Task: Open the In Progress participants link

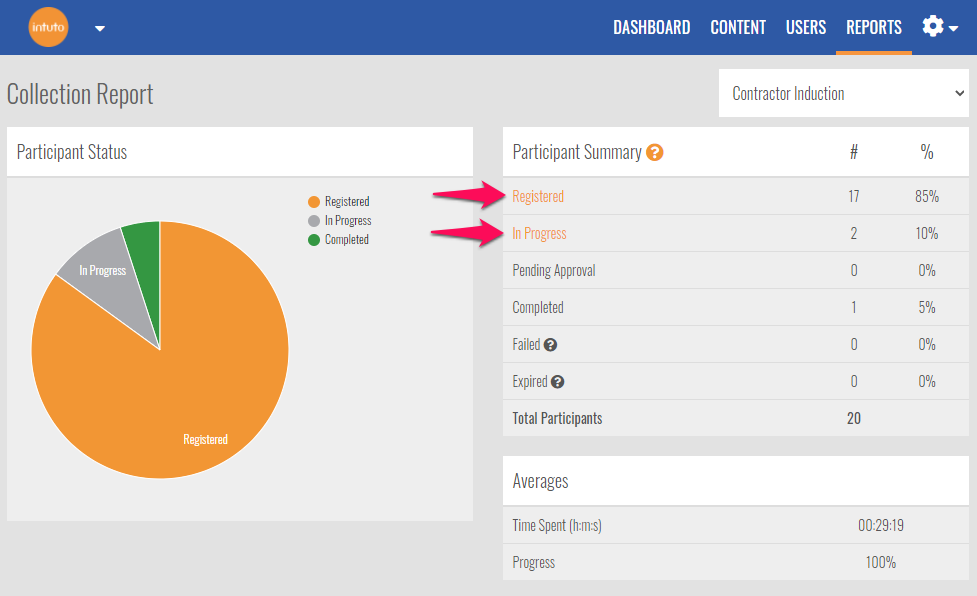Action: [539, 234]
